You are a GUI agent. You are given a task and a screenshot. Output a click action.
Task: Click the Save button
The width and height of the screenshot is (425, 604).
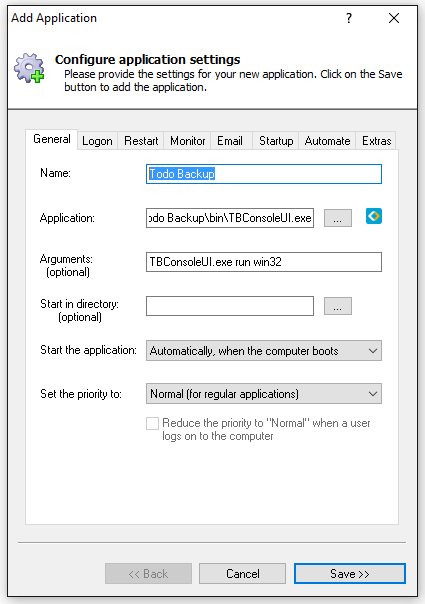349,574
